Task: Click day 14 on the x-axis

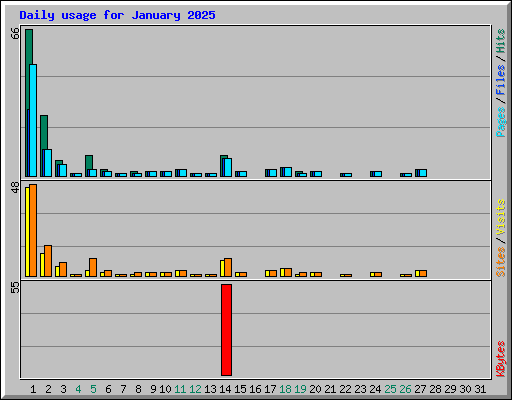Action: tap(225, 389)
